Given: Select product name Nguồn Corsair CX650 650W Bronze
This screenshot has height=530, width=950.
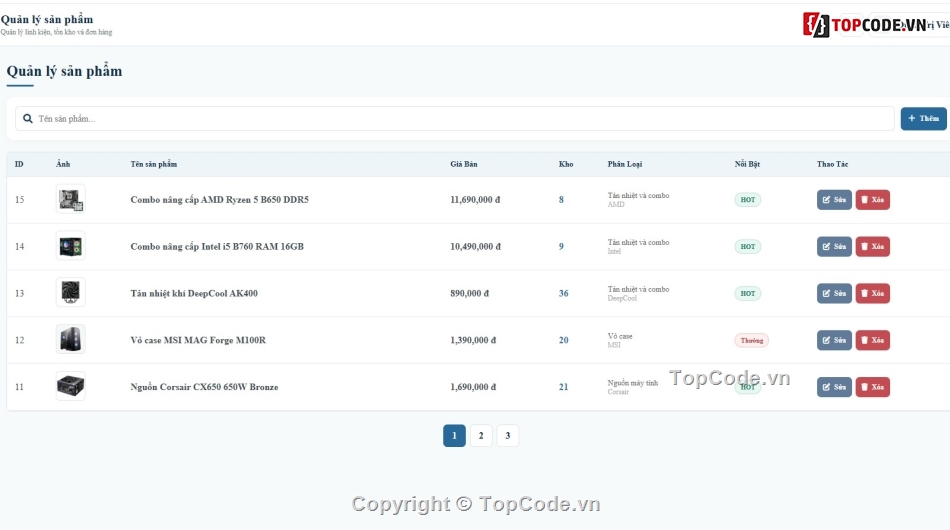Looking at the screenshot, I should click(x=204, y=387).
